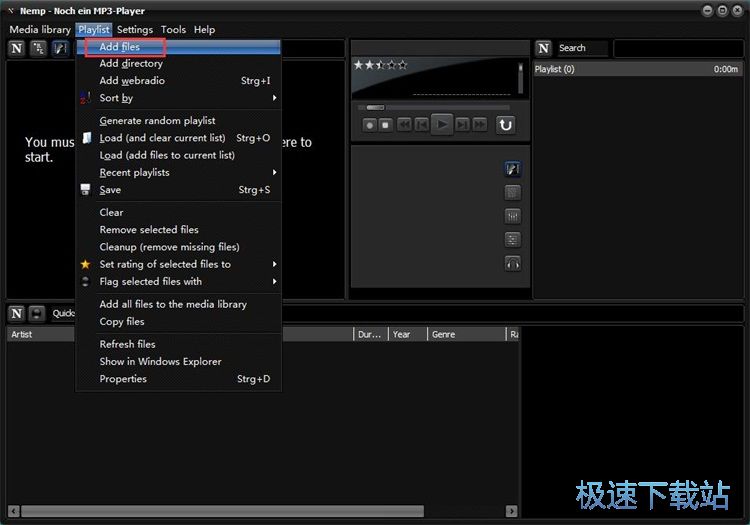Click Add all files to the media library
750x525 pixels.
click(178, 305)
